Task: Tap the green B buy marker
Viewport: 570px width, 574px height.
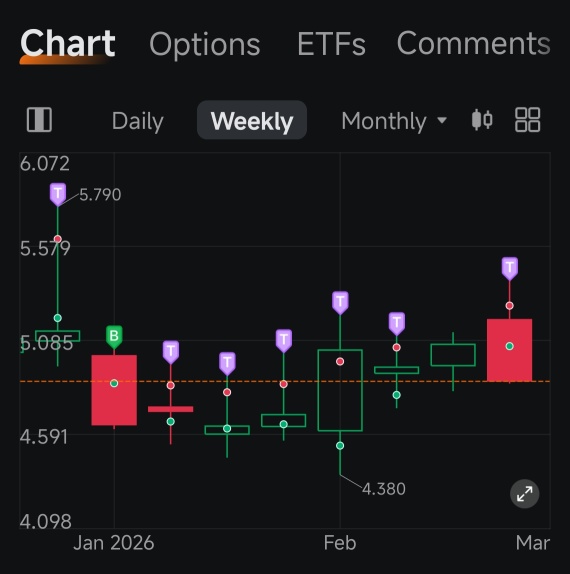Action: 114,337
